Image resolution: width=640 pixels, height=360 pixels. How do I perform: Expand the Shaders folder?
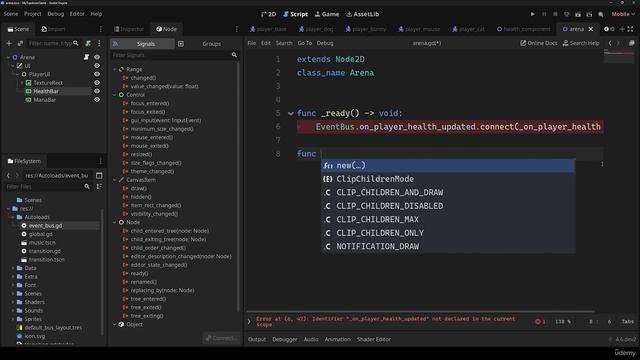13,302
